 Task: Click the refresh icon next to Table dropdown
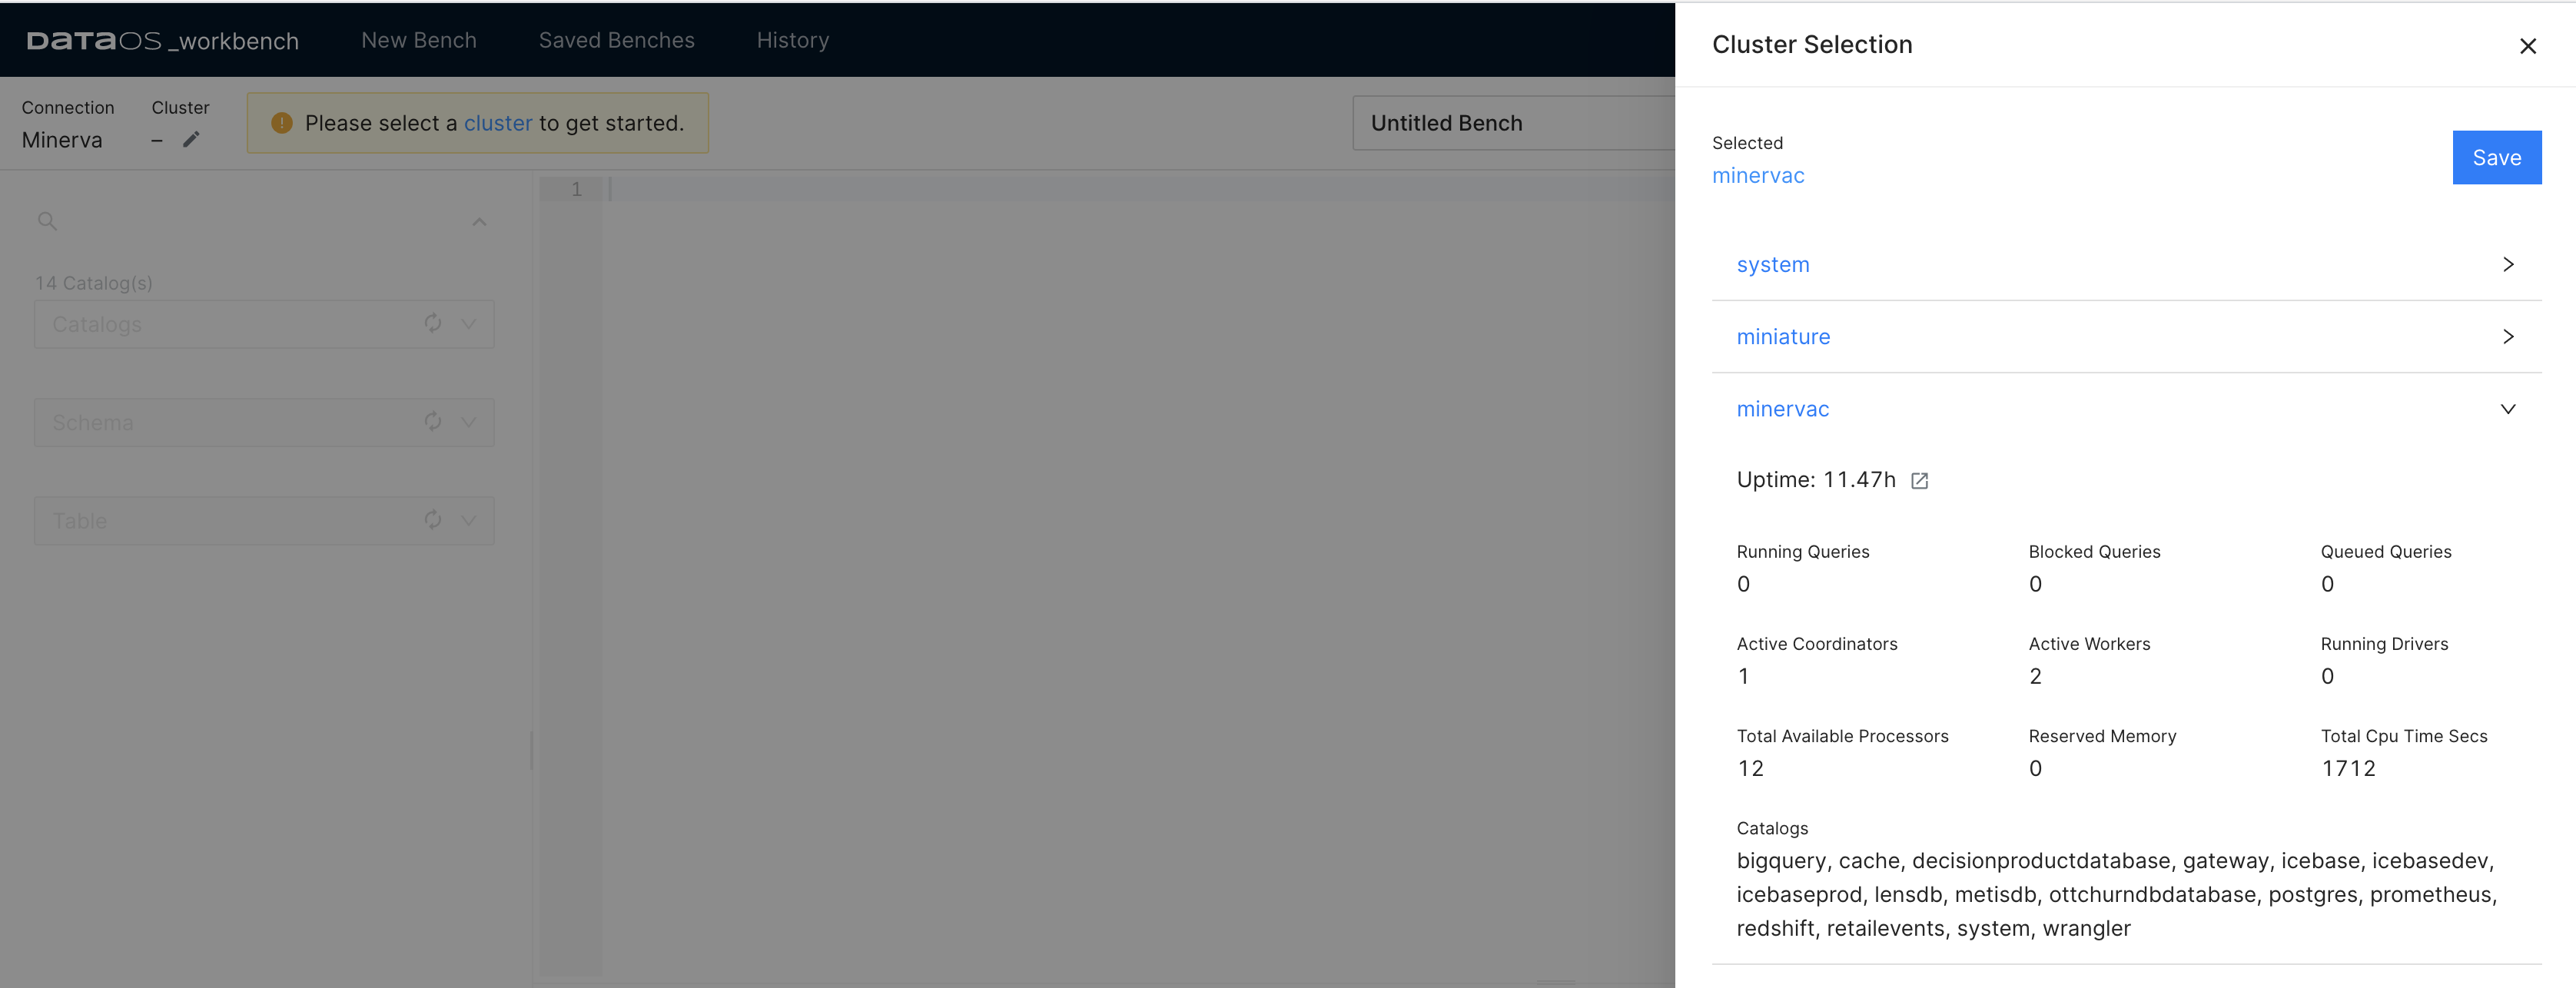pyautogui.click(x=433, y=520)
